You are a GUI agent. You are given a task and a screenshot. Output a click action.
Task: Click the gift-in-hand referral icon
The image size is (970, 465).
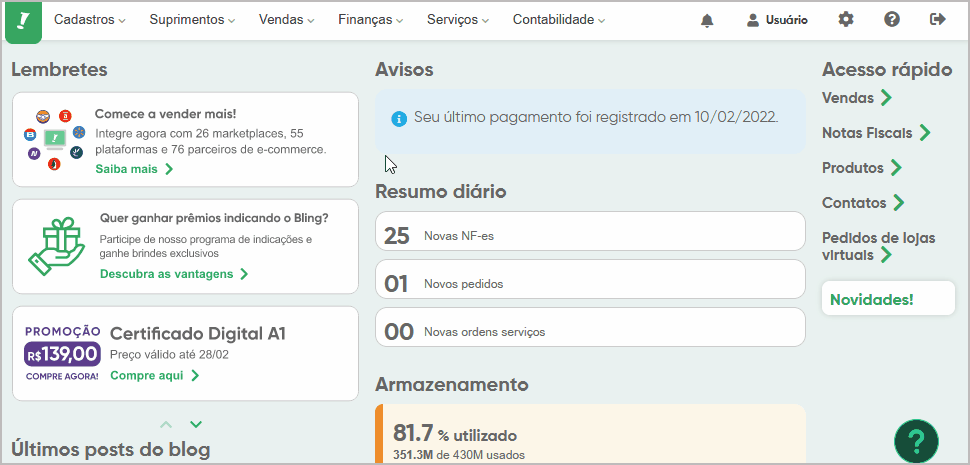tap(56, 246)
